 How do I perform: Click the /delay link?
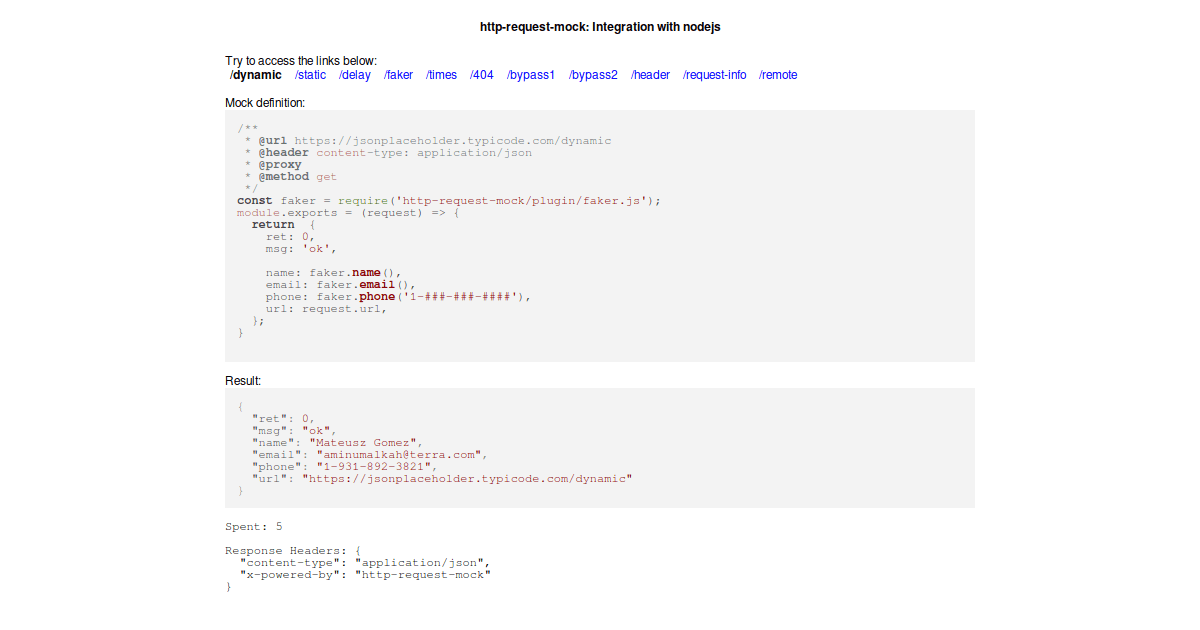click(x=354, y=75)
